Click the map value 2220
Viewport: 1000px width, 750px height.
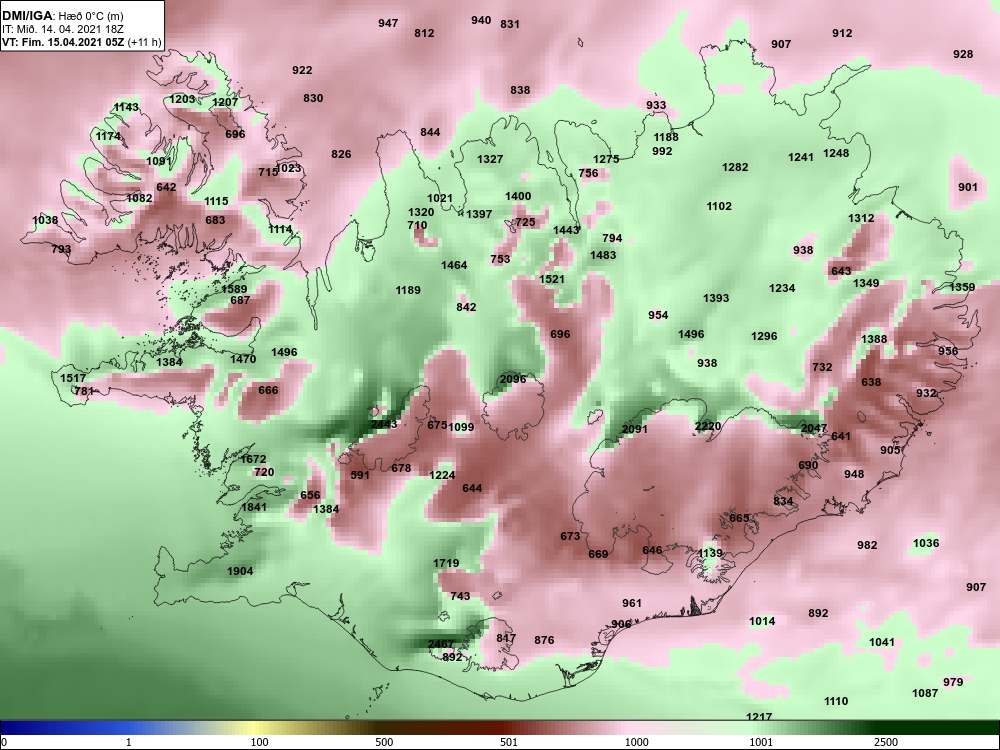708,427
